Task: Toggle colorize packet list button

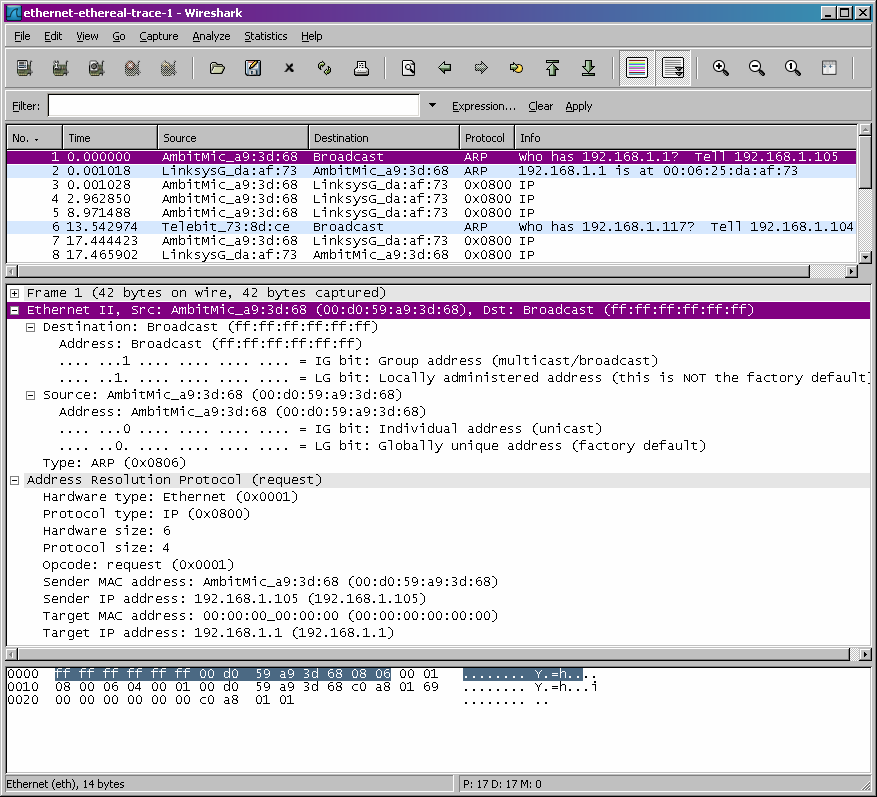Action: tap(637, 68)
